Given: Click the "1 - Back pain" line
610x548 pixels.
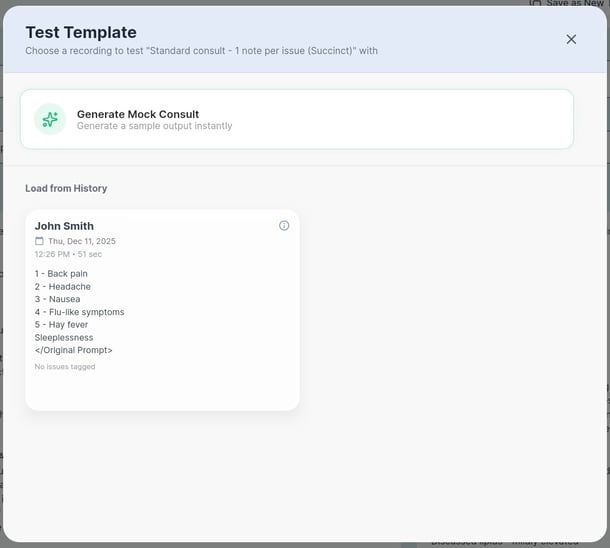Looking at the screenshot, I should [x=61, y=274].
